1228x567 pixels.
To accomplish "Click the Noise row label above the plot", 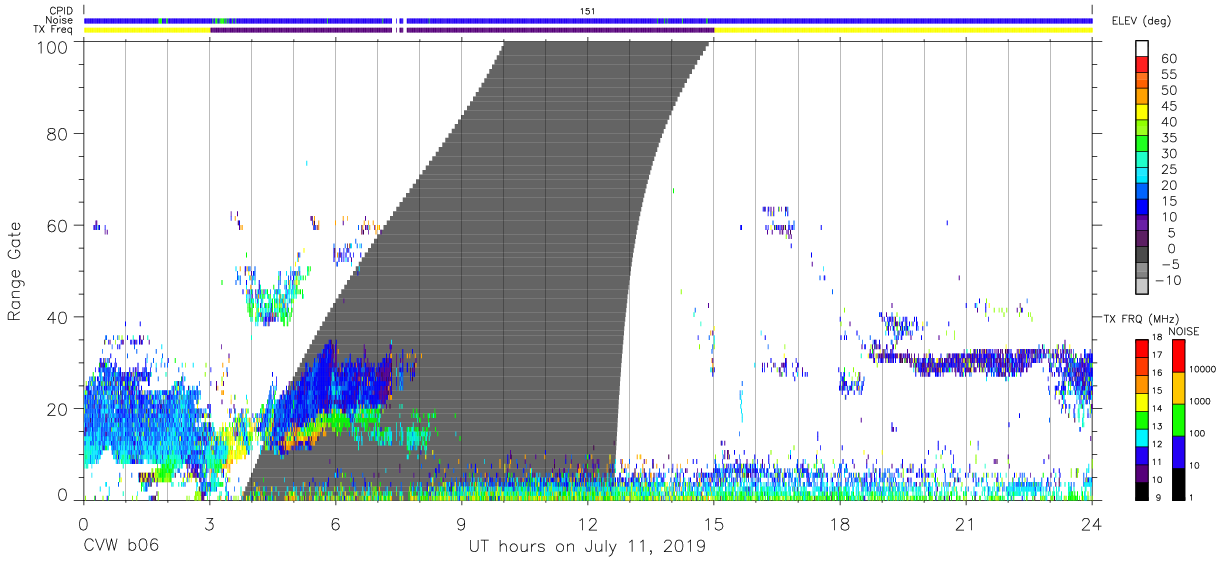I will 58,20.
